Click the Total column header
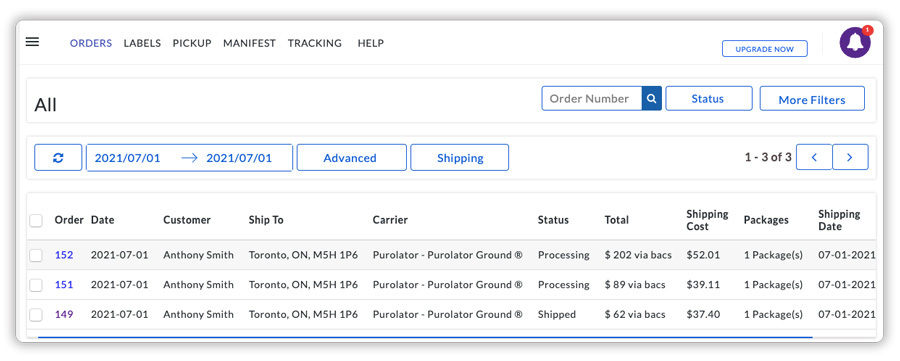The height and width of the screenshot is (361, 900). pos(617,220)
